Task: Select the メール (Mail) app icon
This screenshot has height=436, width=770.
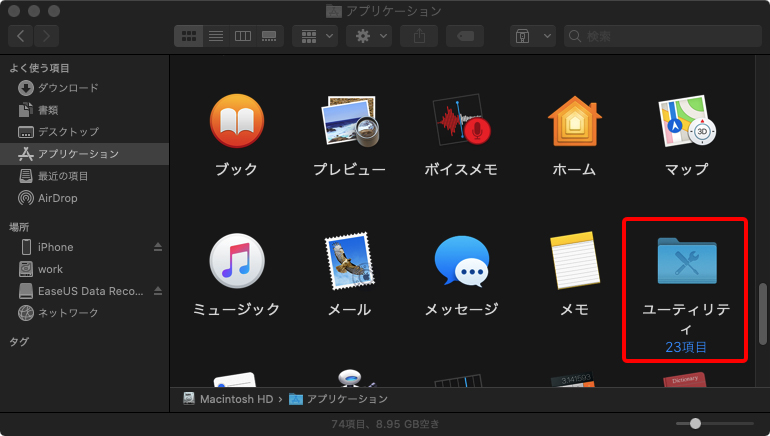Action: coord(349,261)
